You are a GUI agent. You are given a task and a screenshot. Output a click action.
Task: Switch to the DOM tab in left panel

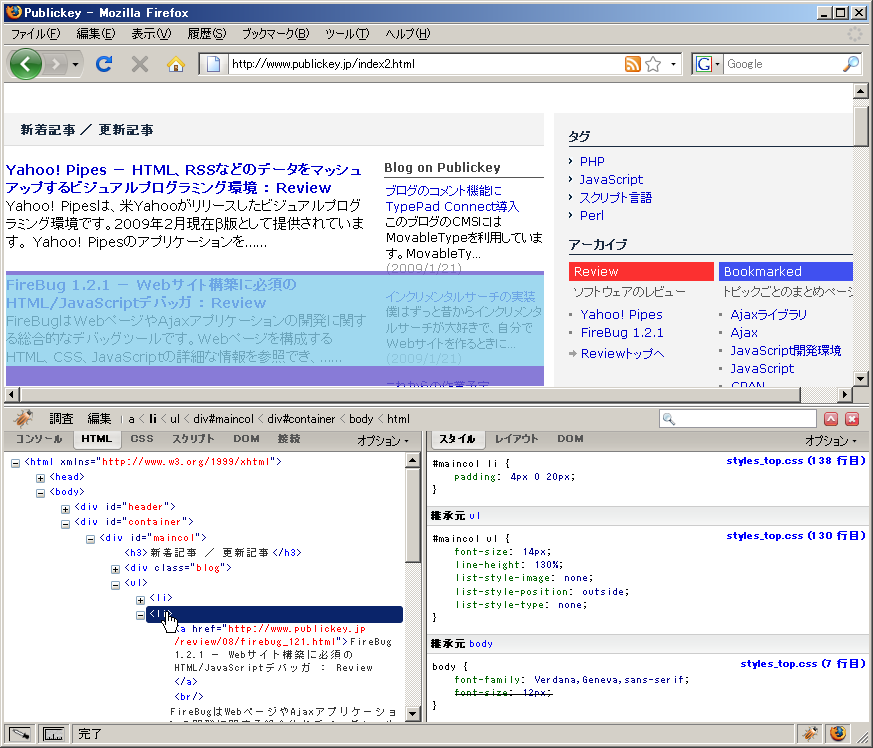coord(246,439)
